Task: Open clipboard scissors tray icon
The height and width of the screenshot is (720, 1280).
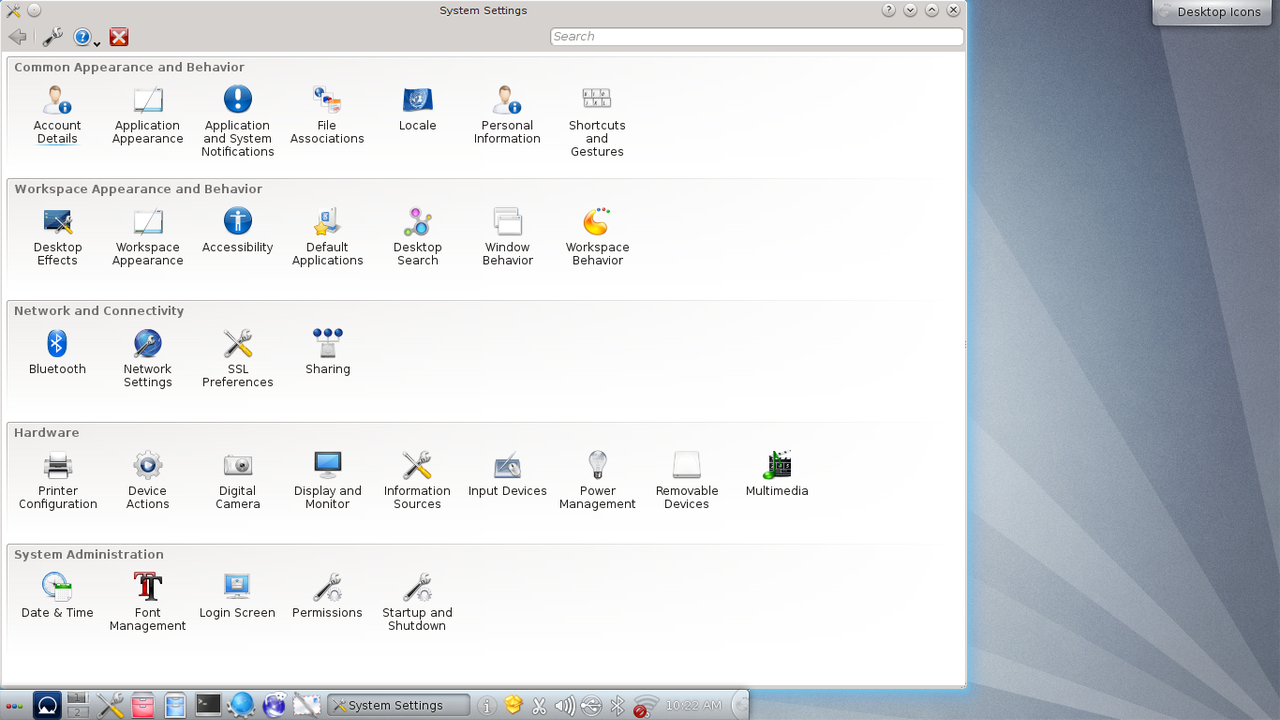Action: [x=539, y=706]
